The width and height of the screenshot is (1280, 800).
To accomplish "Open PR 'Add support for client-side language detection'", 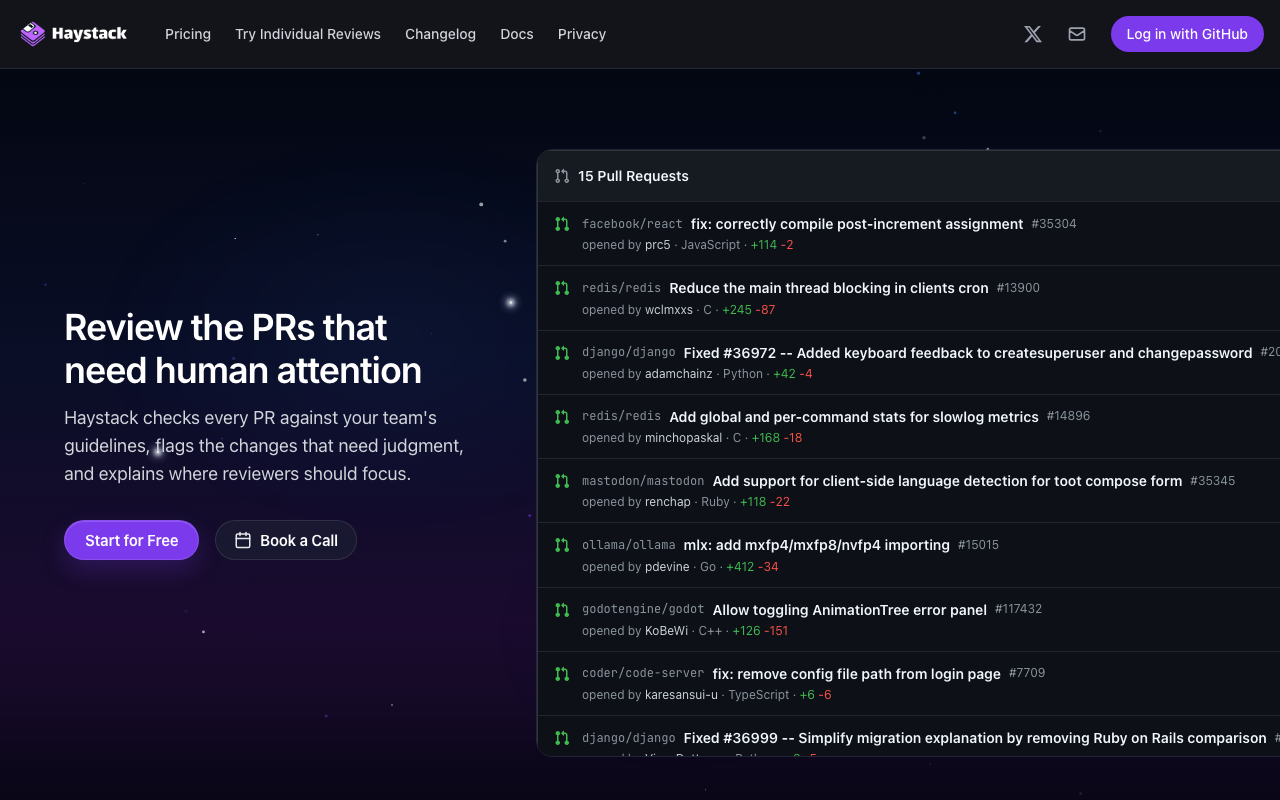I will point(947,481).
